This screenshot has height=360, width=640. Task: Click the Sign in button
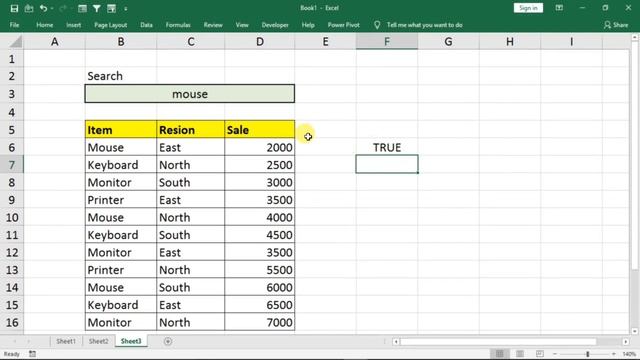[x=528, y=8]
